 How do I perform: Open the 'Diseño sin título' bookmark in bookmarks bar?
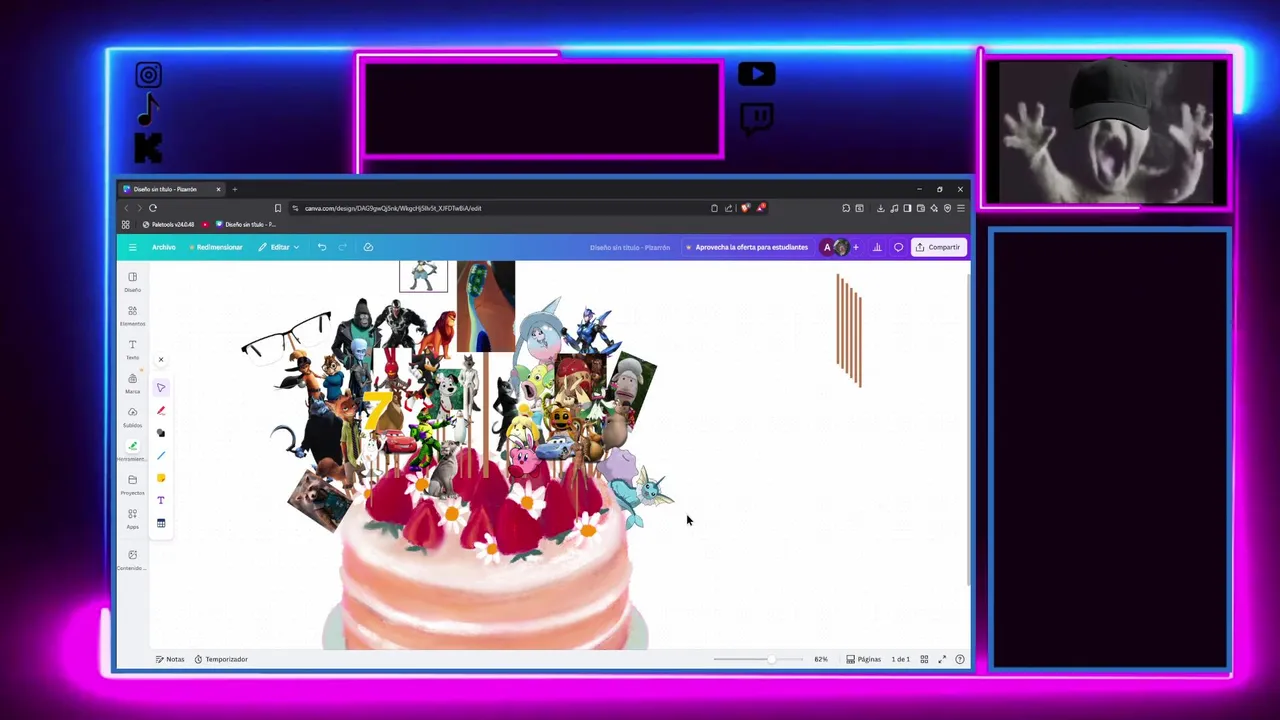(x=245, y=224)
